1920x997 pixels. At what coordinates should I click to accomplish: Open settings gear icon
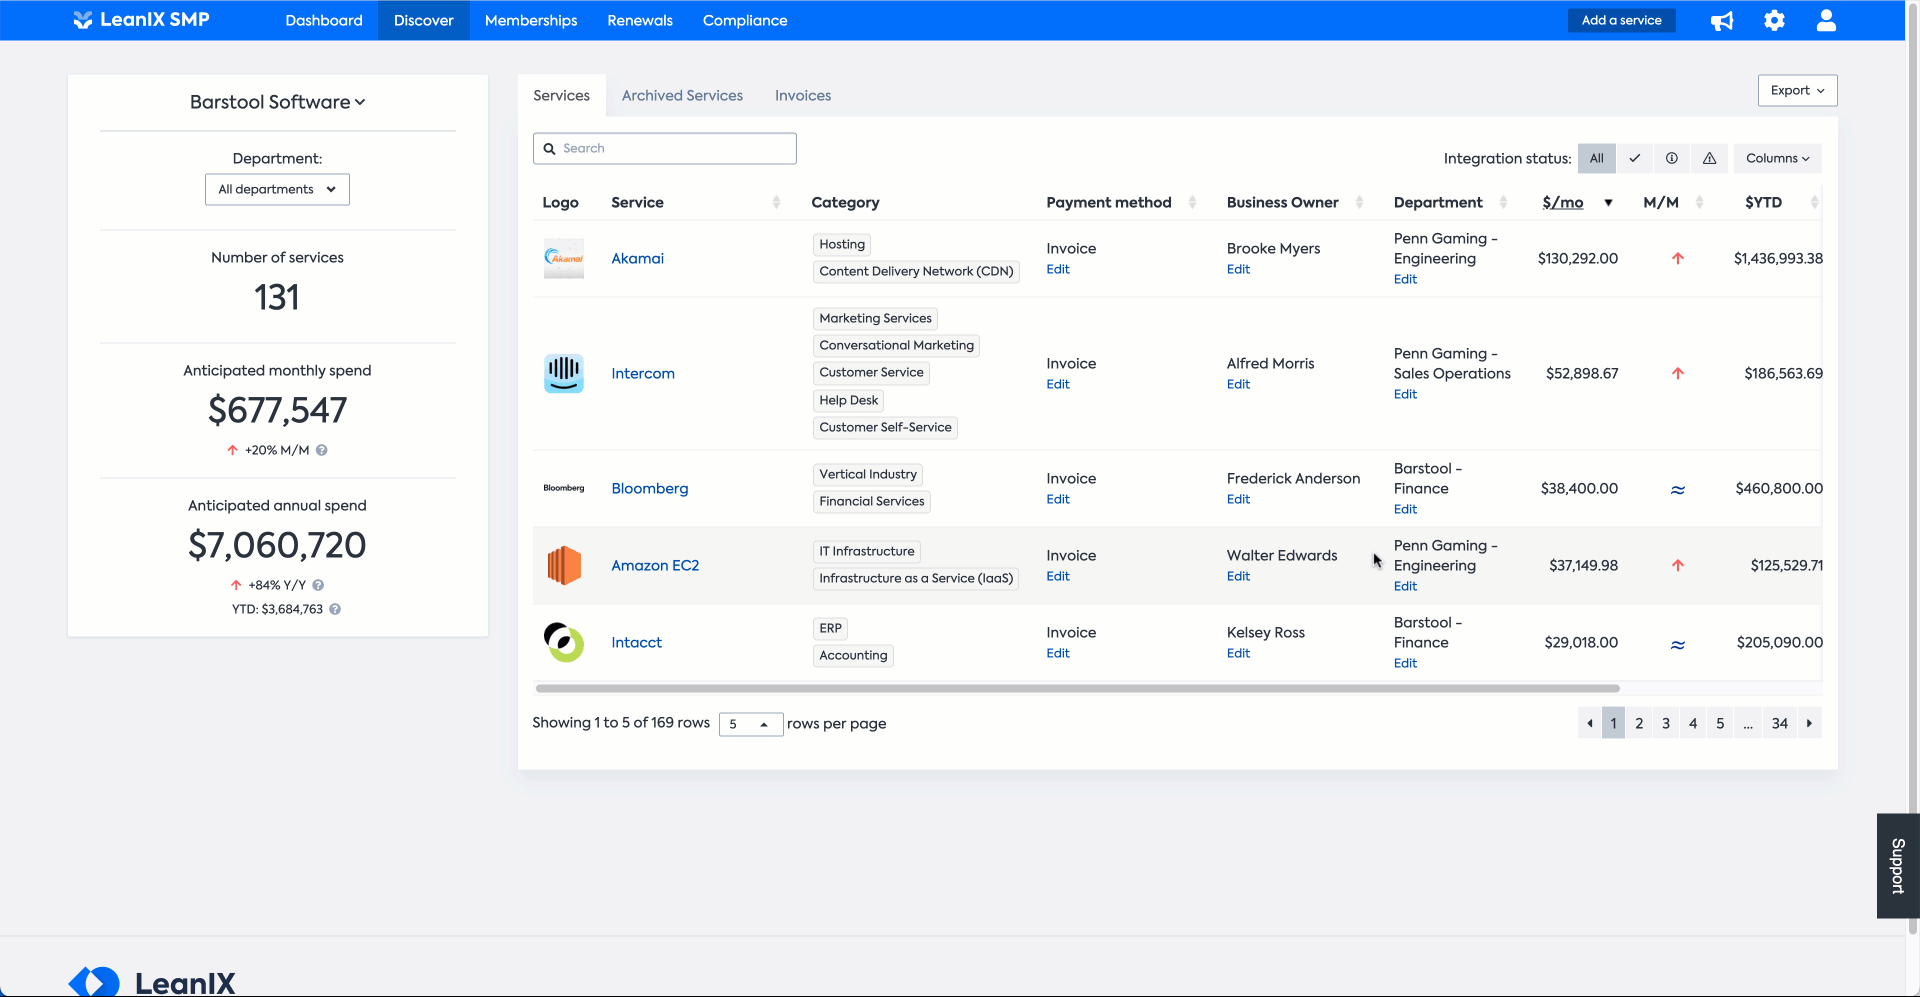click(x=1774, y=20)
